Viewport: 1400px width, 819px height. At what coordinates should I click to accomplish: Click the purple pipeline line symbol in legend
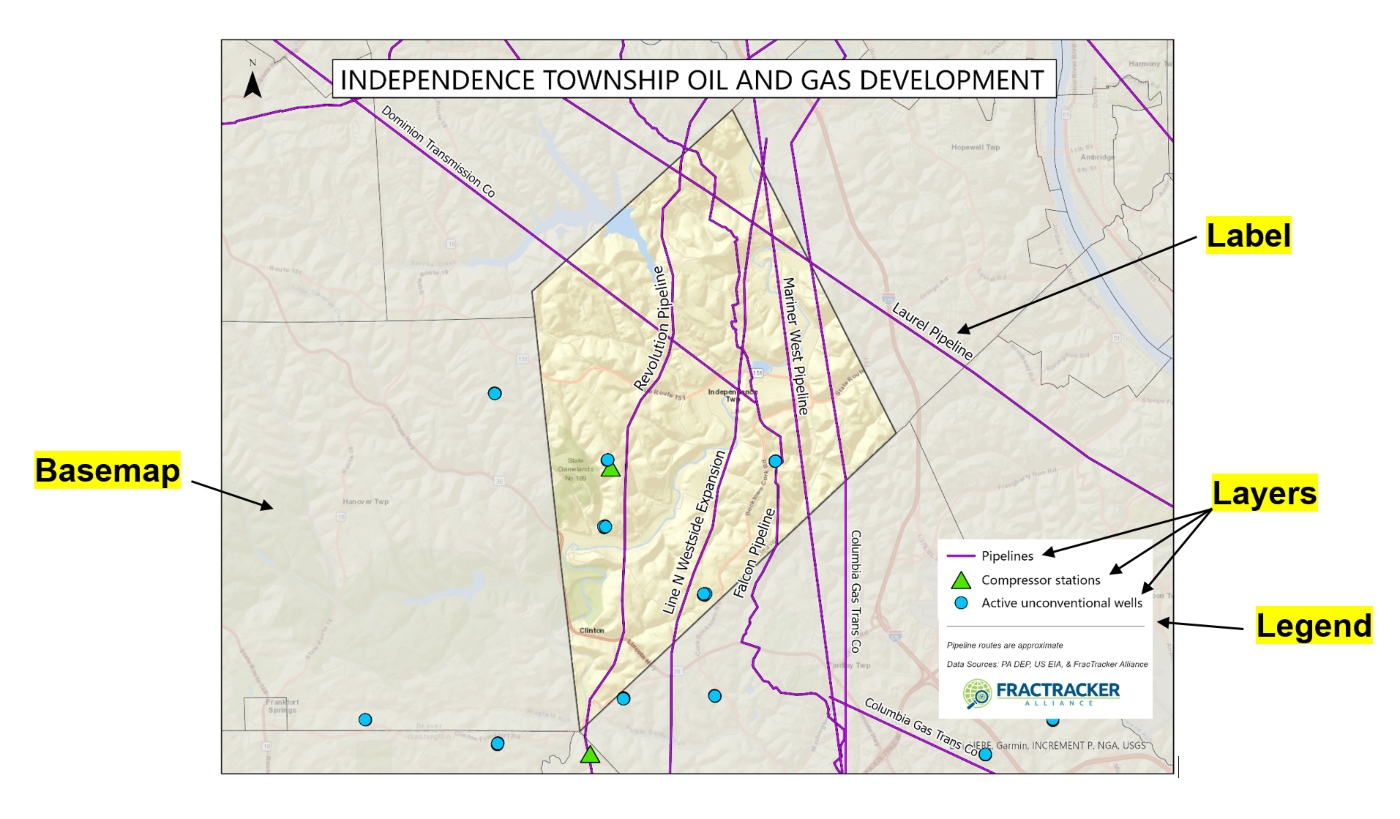point(960,556)
